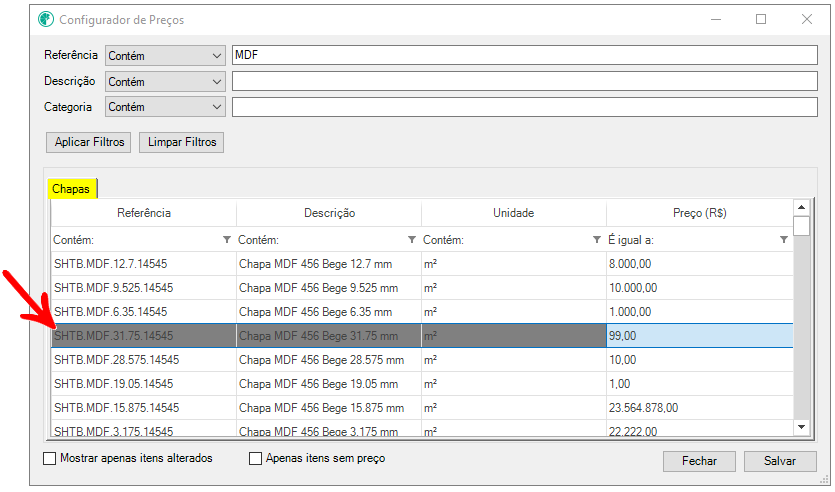Open the Referência condition dropdown

click(x=165, y=56)
